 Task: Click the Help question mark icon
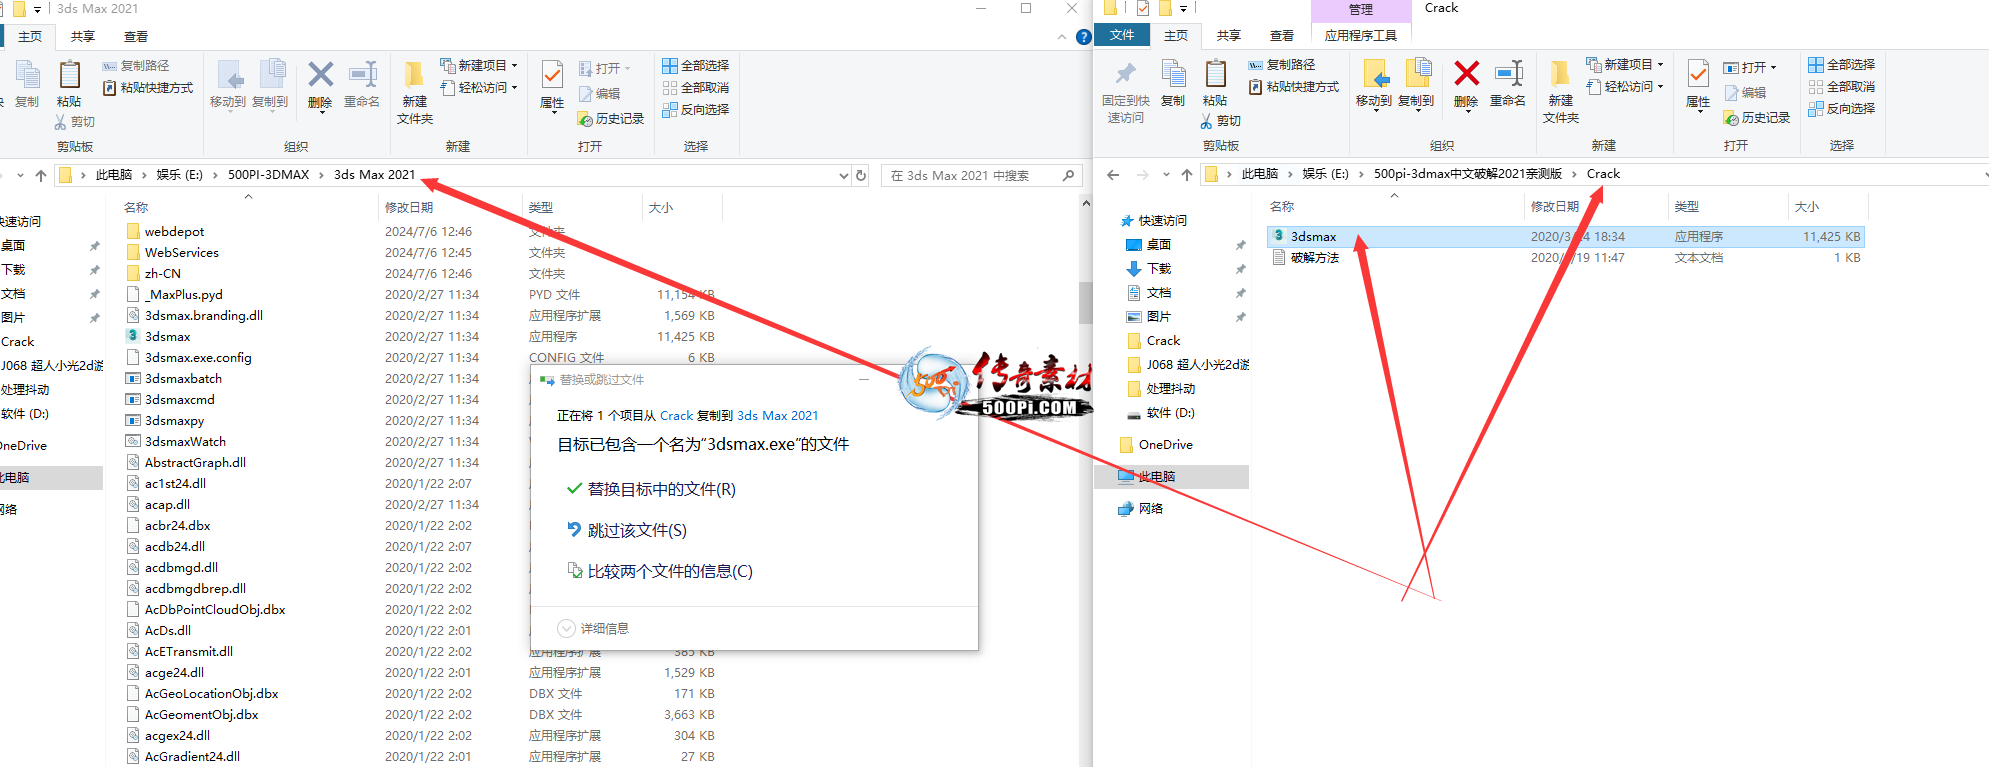[1083, 37]
